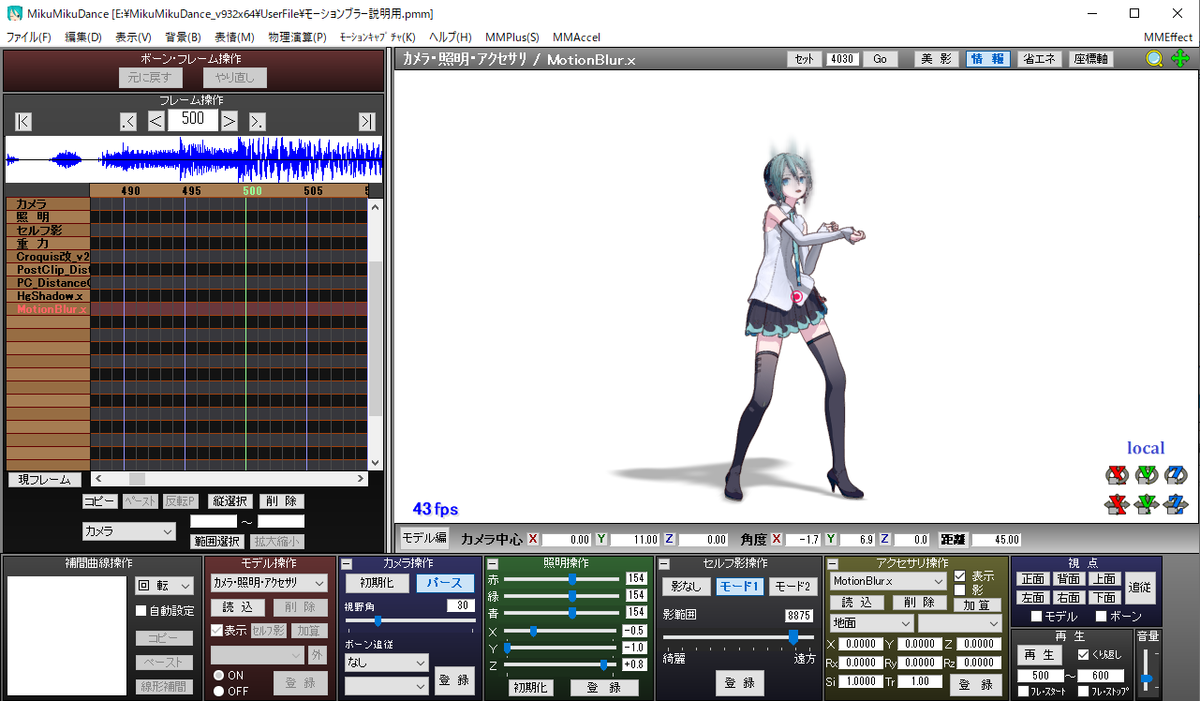The image size is (1200, 701).
Task: Click the red X-axis rotation icon
Action: (x=1116, y=475)
